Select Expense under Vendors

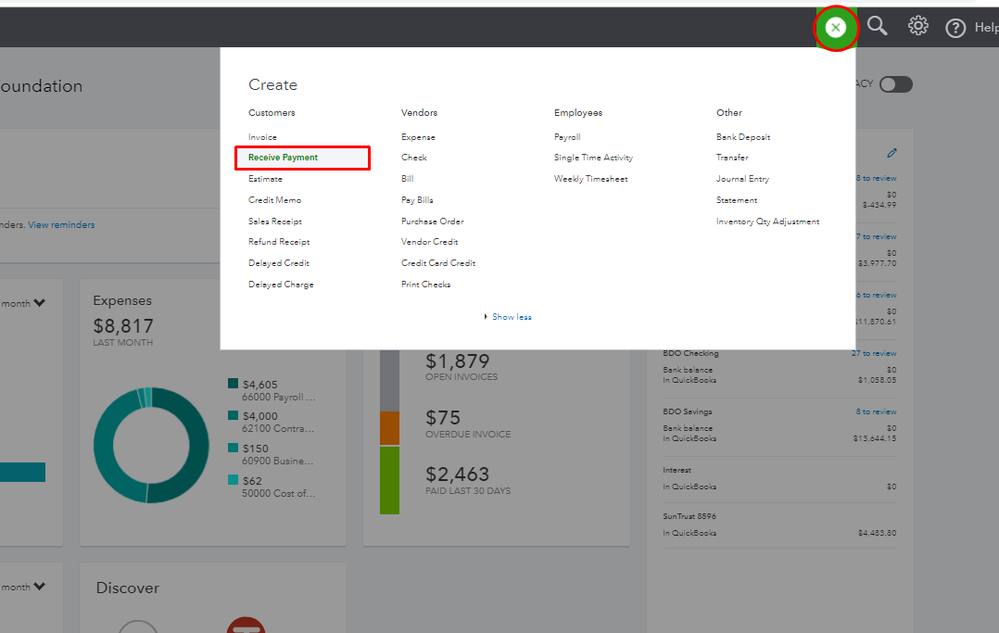pos(418,137)
